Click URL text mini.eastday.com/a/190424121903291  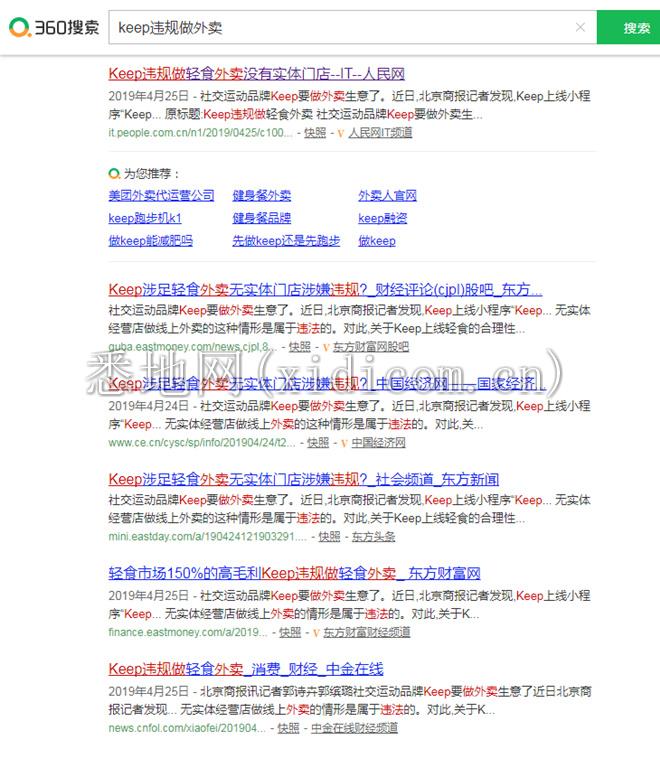(208, 537)
